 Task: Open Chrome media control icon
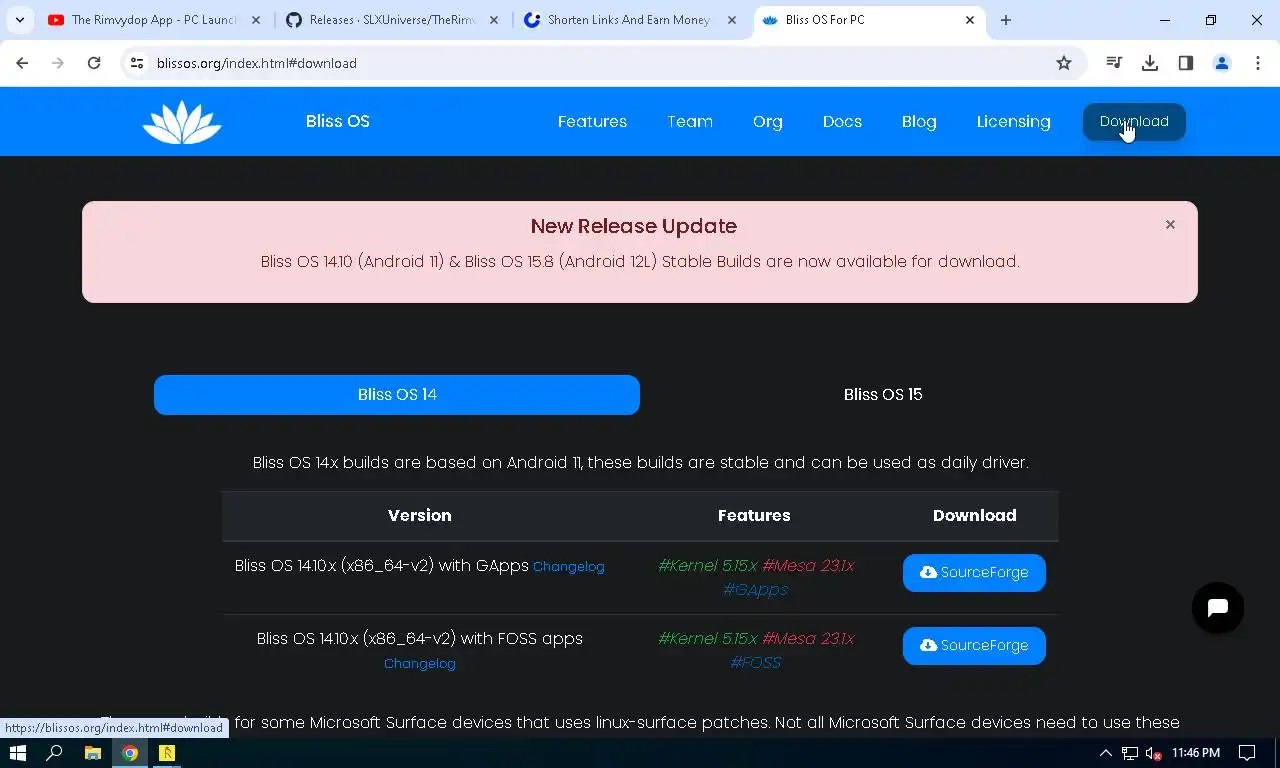pos(1114,63)
